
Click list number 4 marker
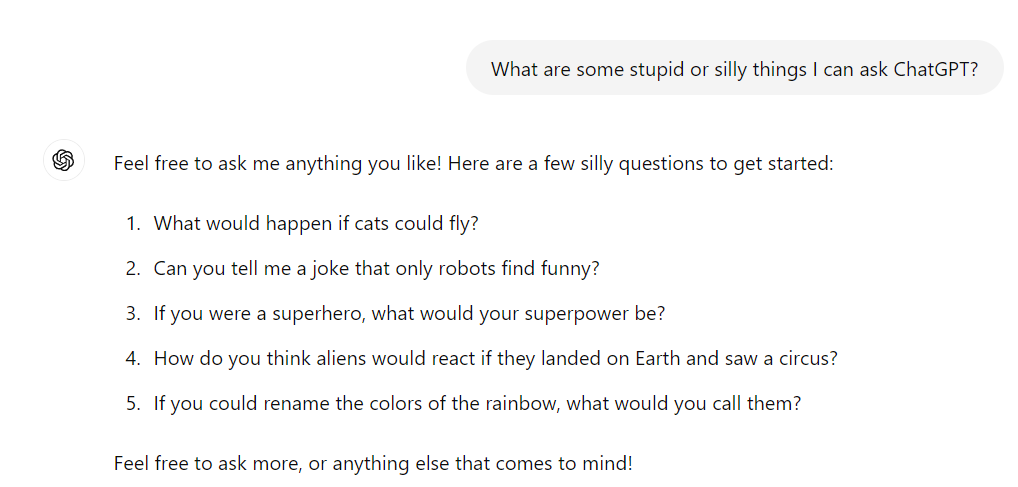133,358
